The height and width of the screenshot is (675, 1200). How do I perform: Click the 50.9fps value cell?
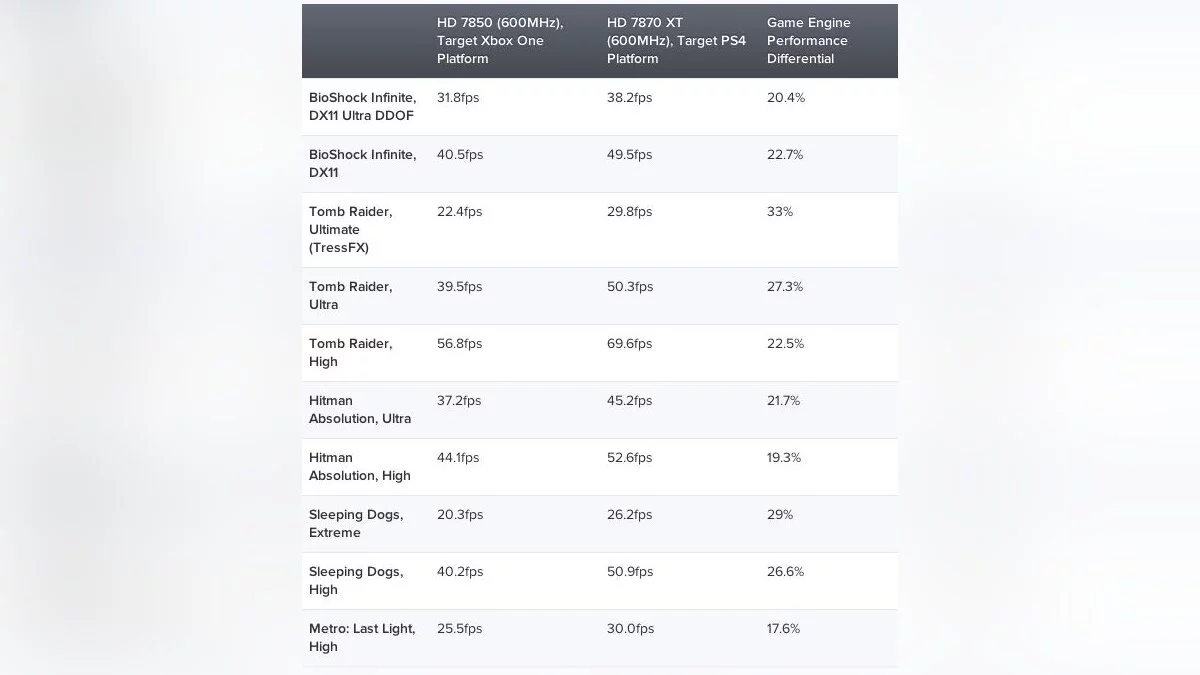tap(630, 572)
